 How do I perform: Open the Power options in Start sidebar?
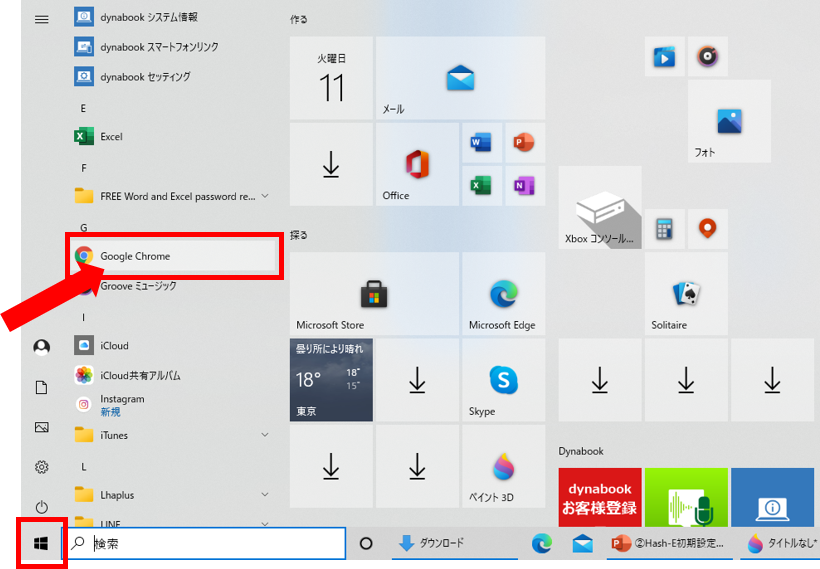click(x=42, y=507)
